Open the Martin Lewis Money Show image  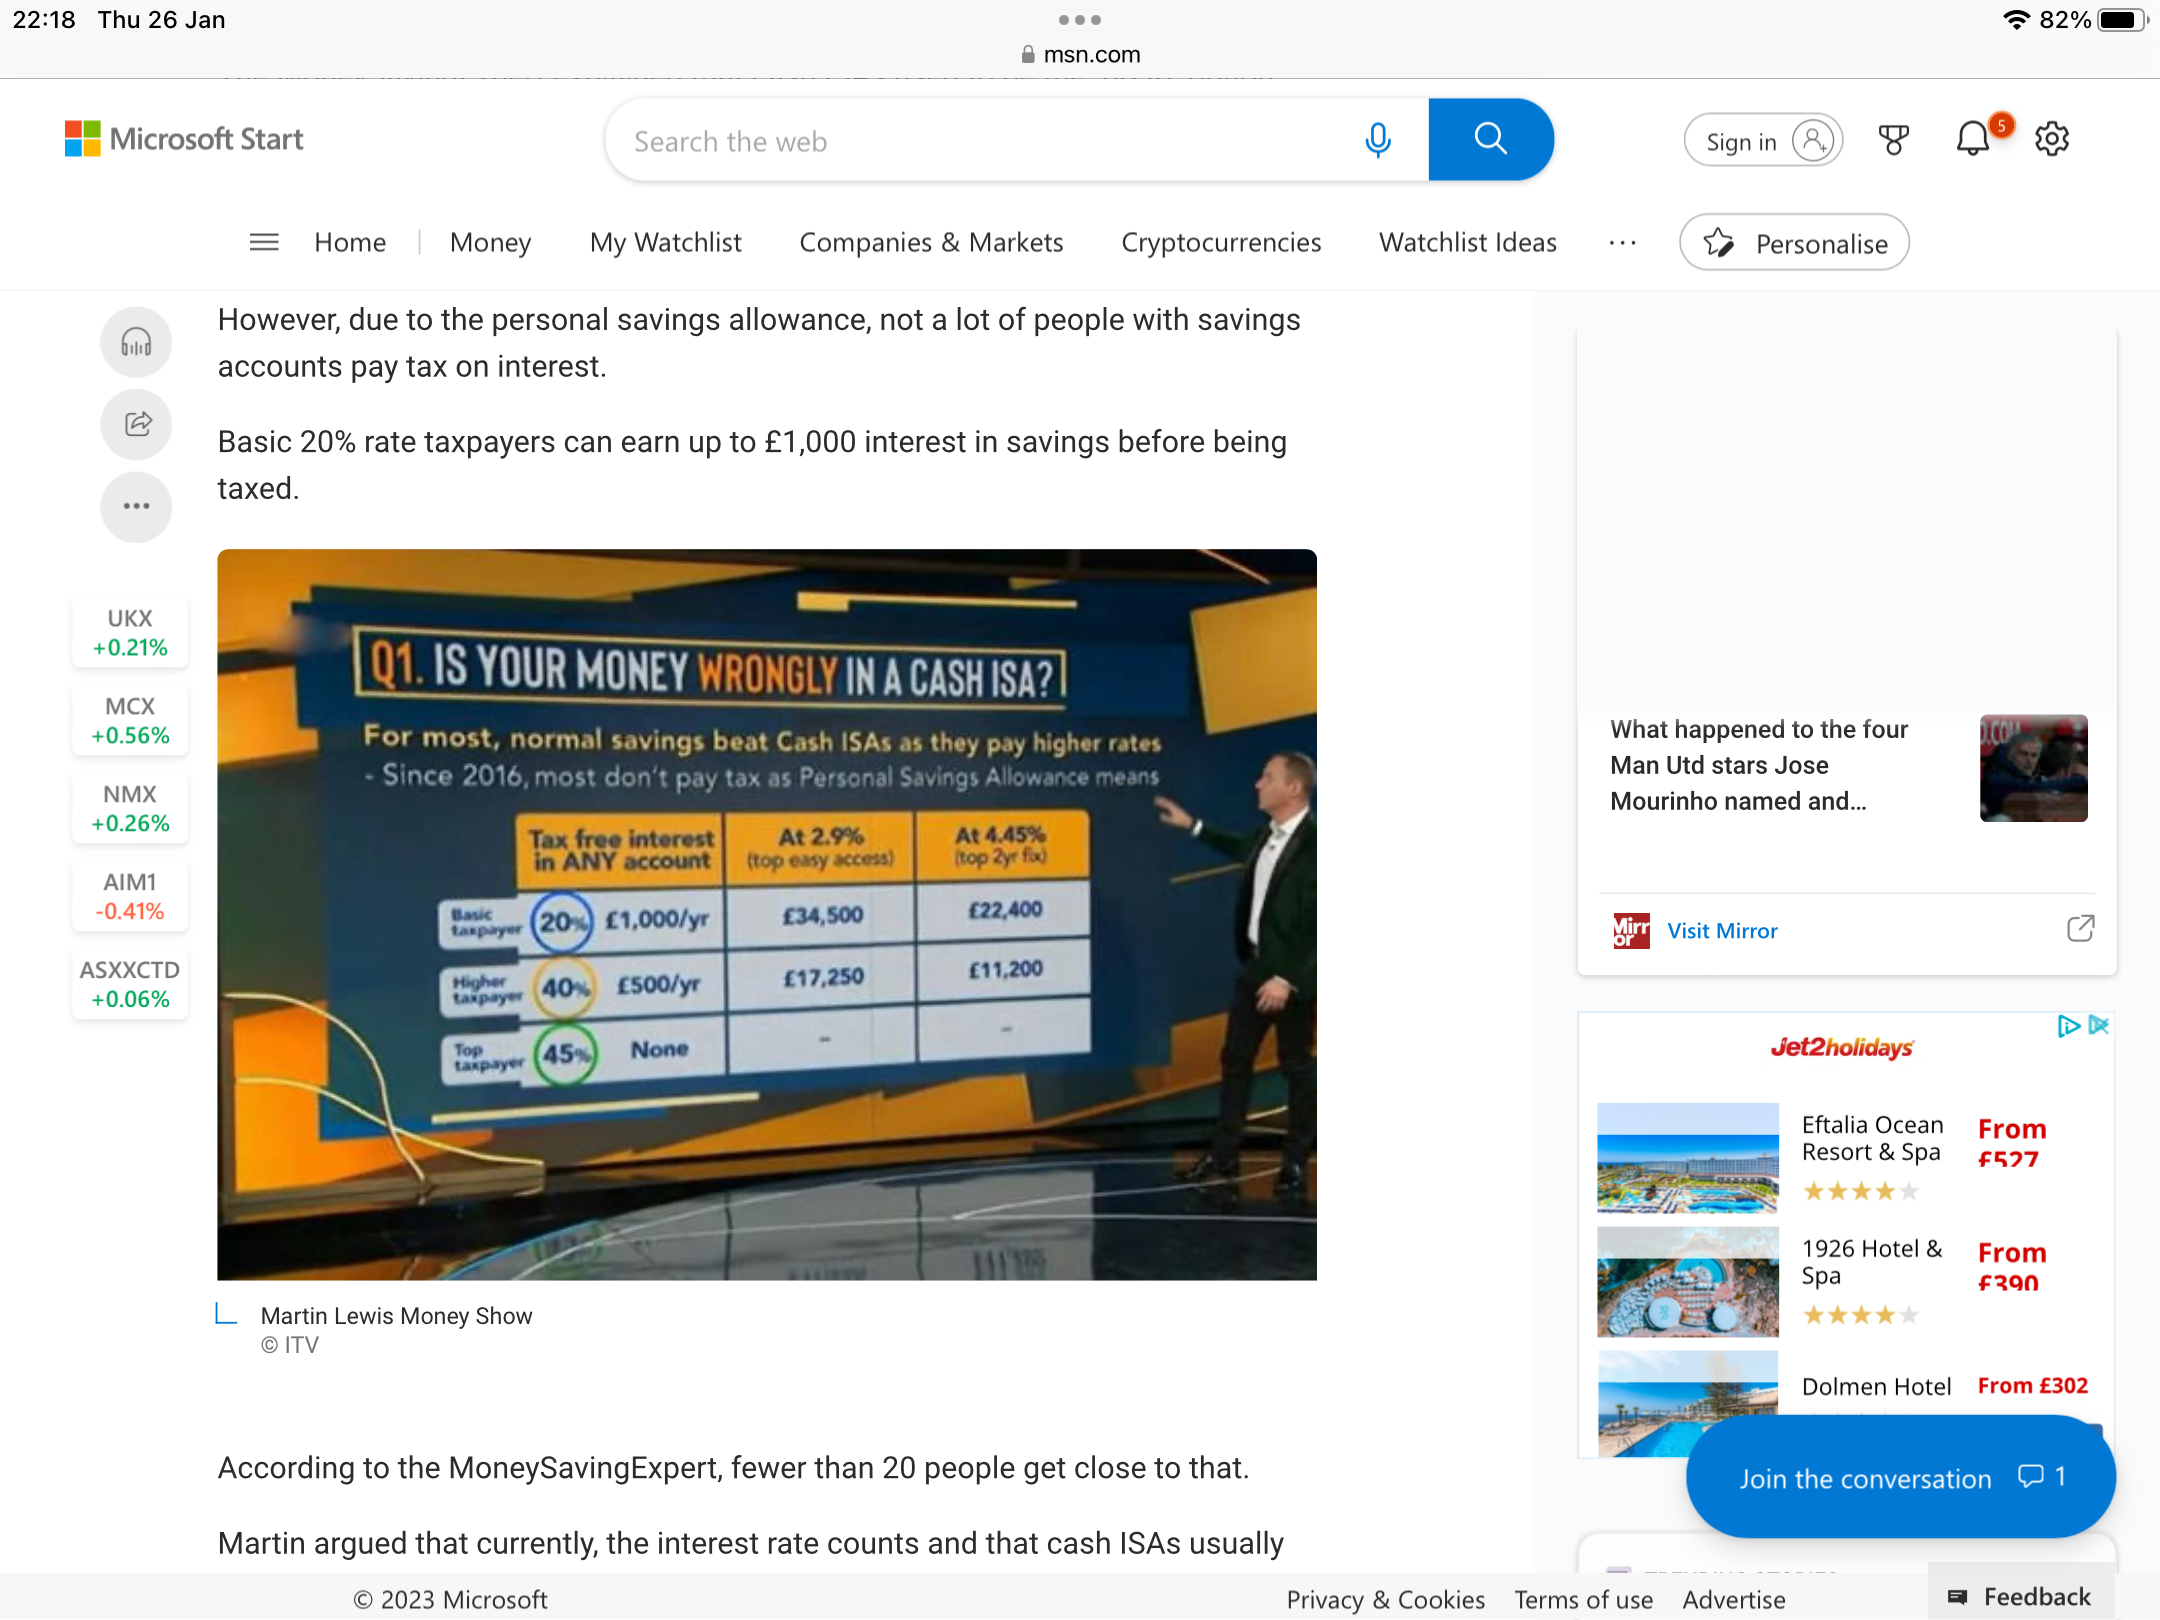(x=767, y=914)
